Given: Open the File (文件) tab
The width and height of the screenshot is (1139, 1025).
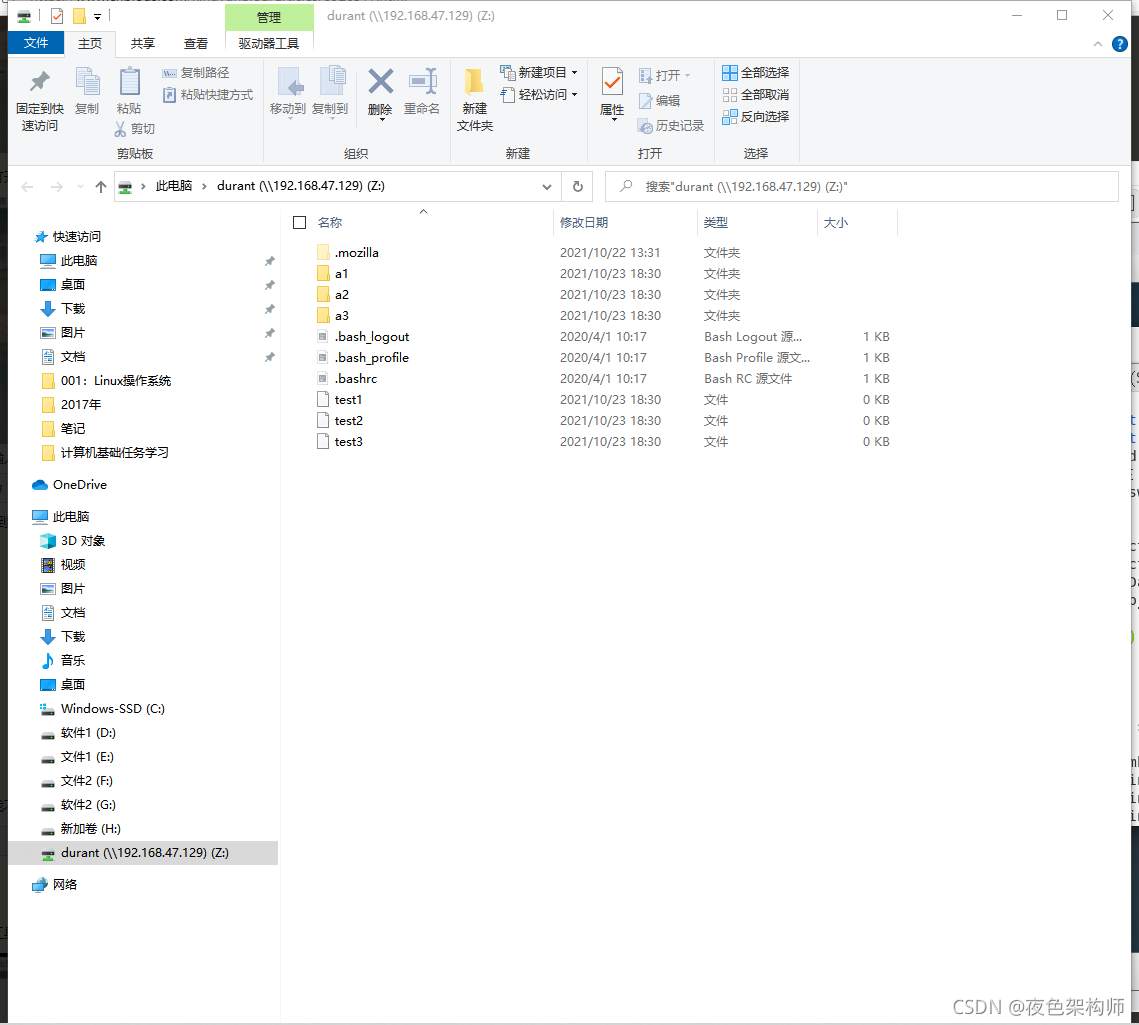Looking at the screenshot, I should (36, 44).
